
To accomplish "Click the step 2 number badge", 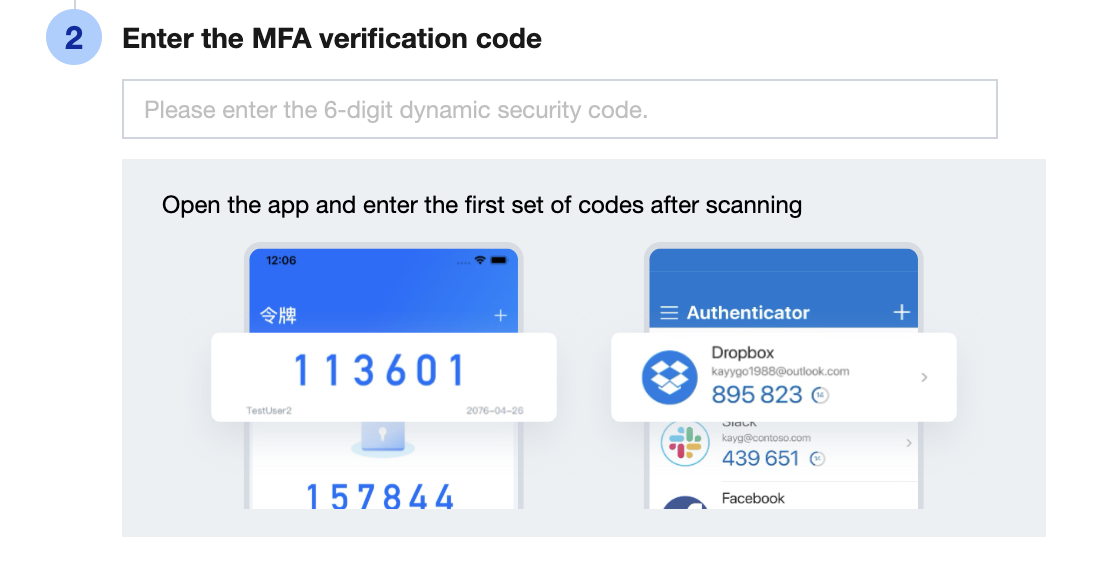I will [74, 39].
